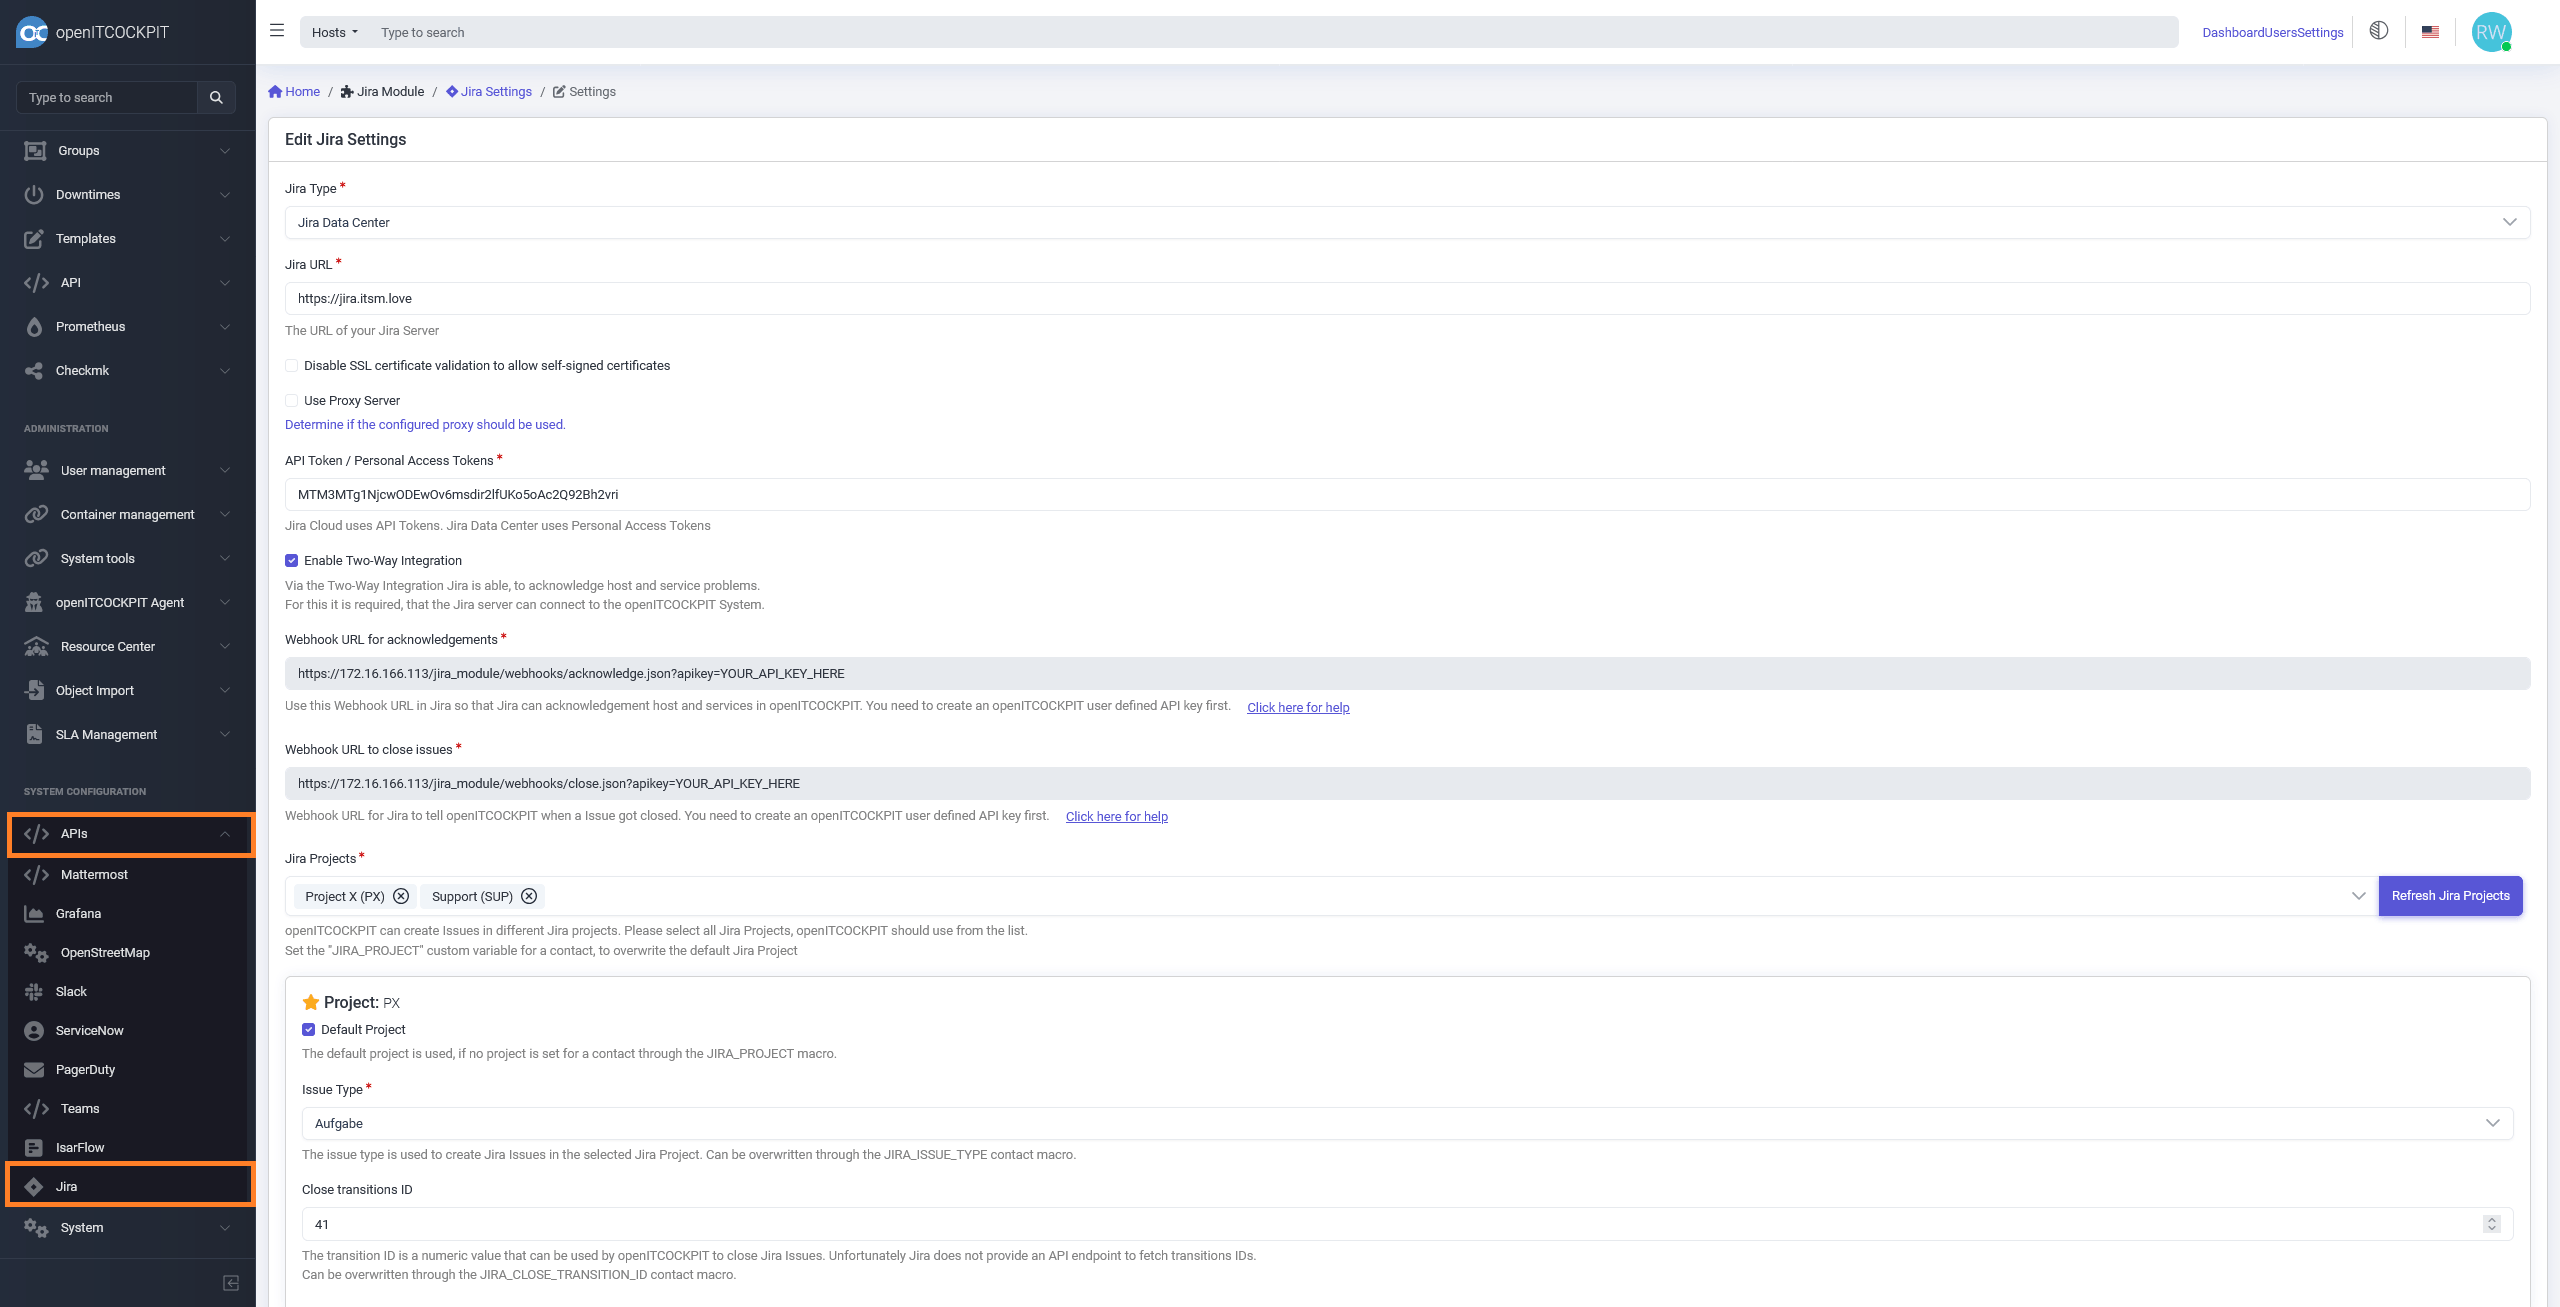Go to Jira Settings breadcrumb link
This screenshot has height=1307, width=2560.
(x=489, y=91)
